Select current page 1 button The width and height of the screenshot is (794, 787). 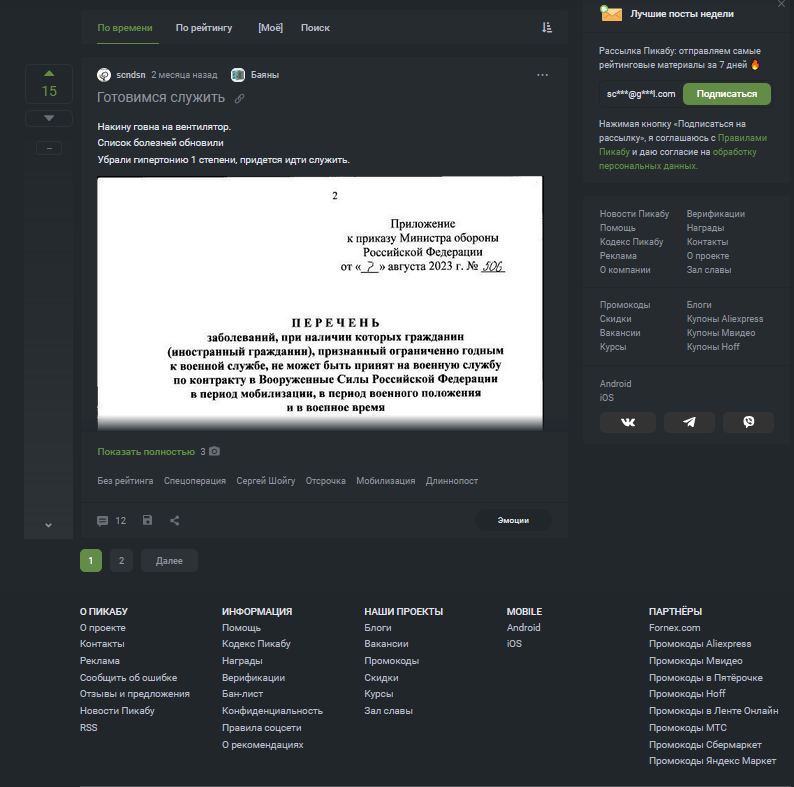point(91,561)
